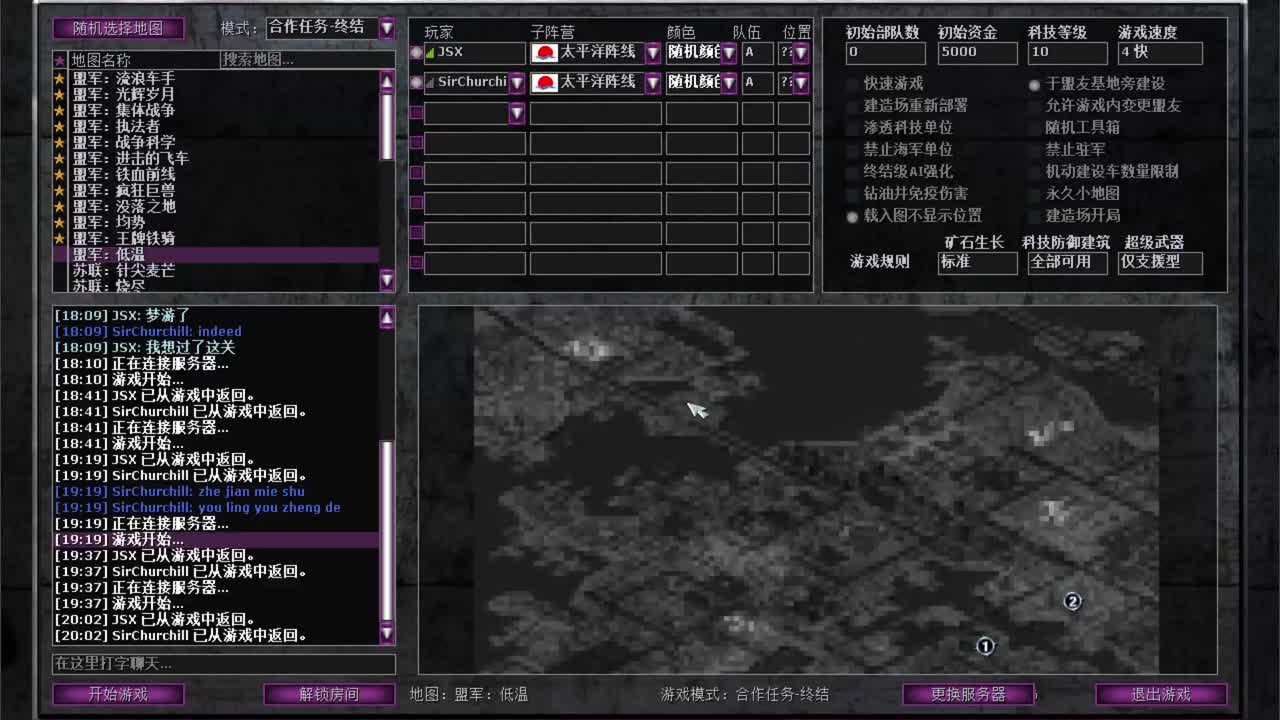This screenshot has width=1280, height=720.
Task: Toggle the 禁止海军单位 checkbox
Action: [852, 150]
